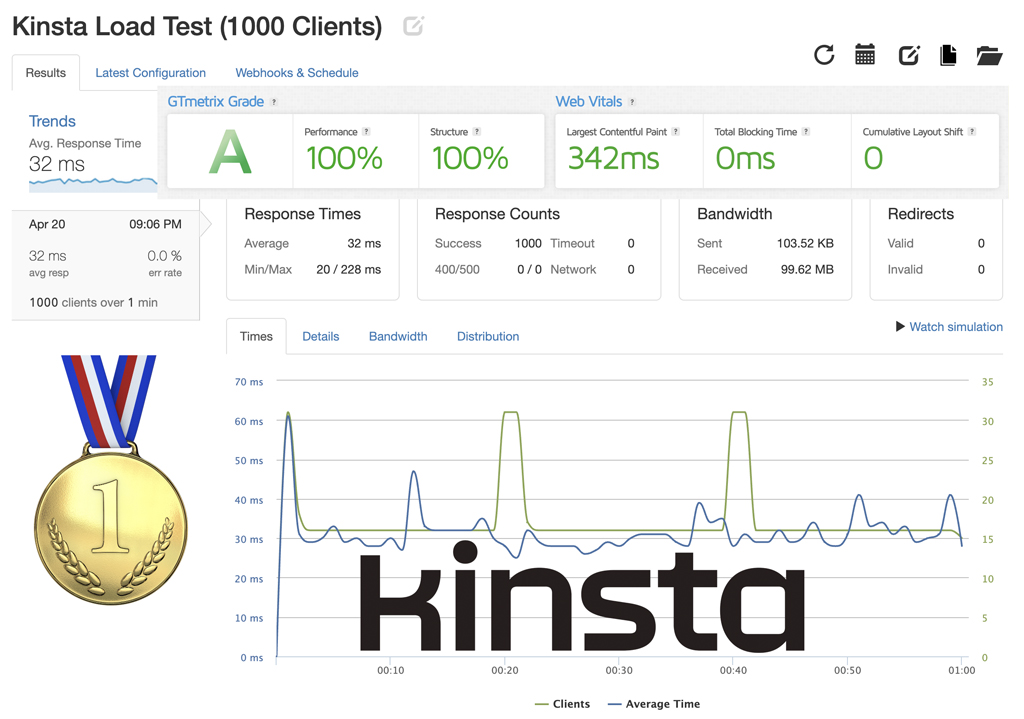Click the help icon next to GTmetrix Grade
Screen dimensions: 1024x719
click(x=274, y=102)
